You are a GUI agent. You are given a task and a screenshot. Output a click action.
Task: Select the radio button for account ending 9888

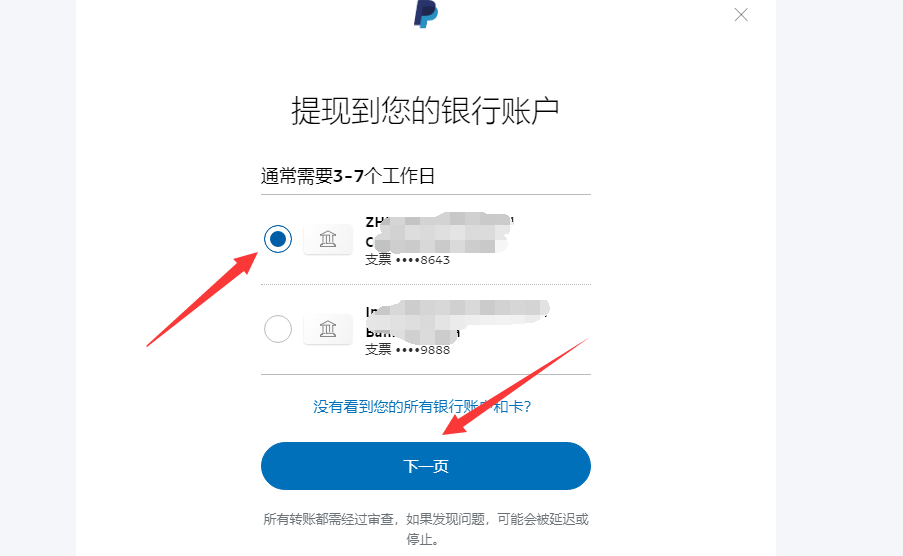click(x=278, y=329)
